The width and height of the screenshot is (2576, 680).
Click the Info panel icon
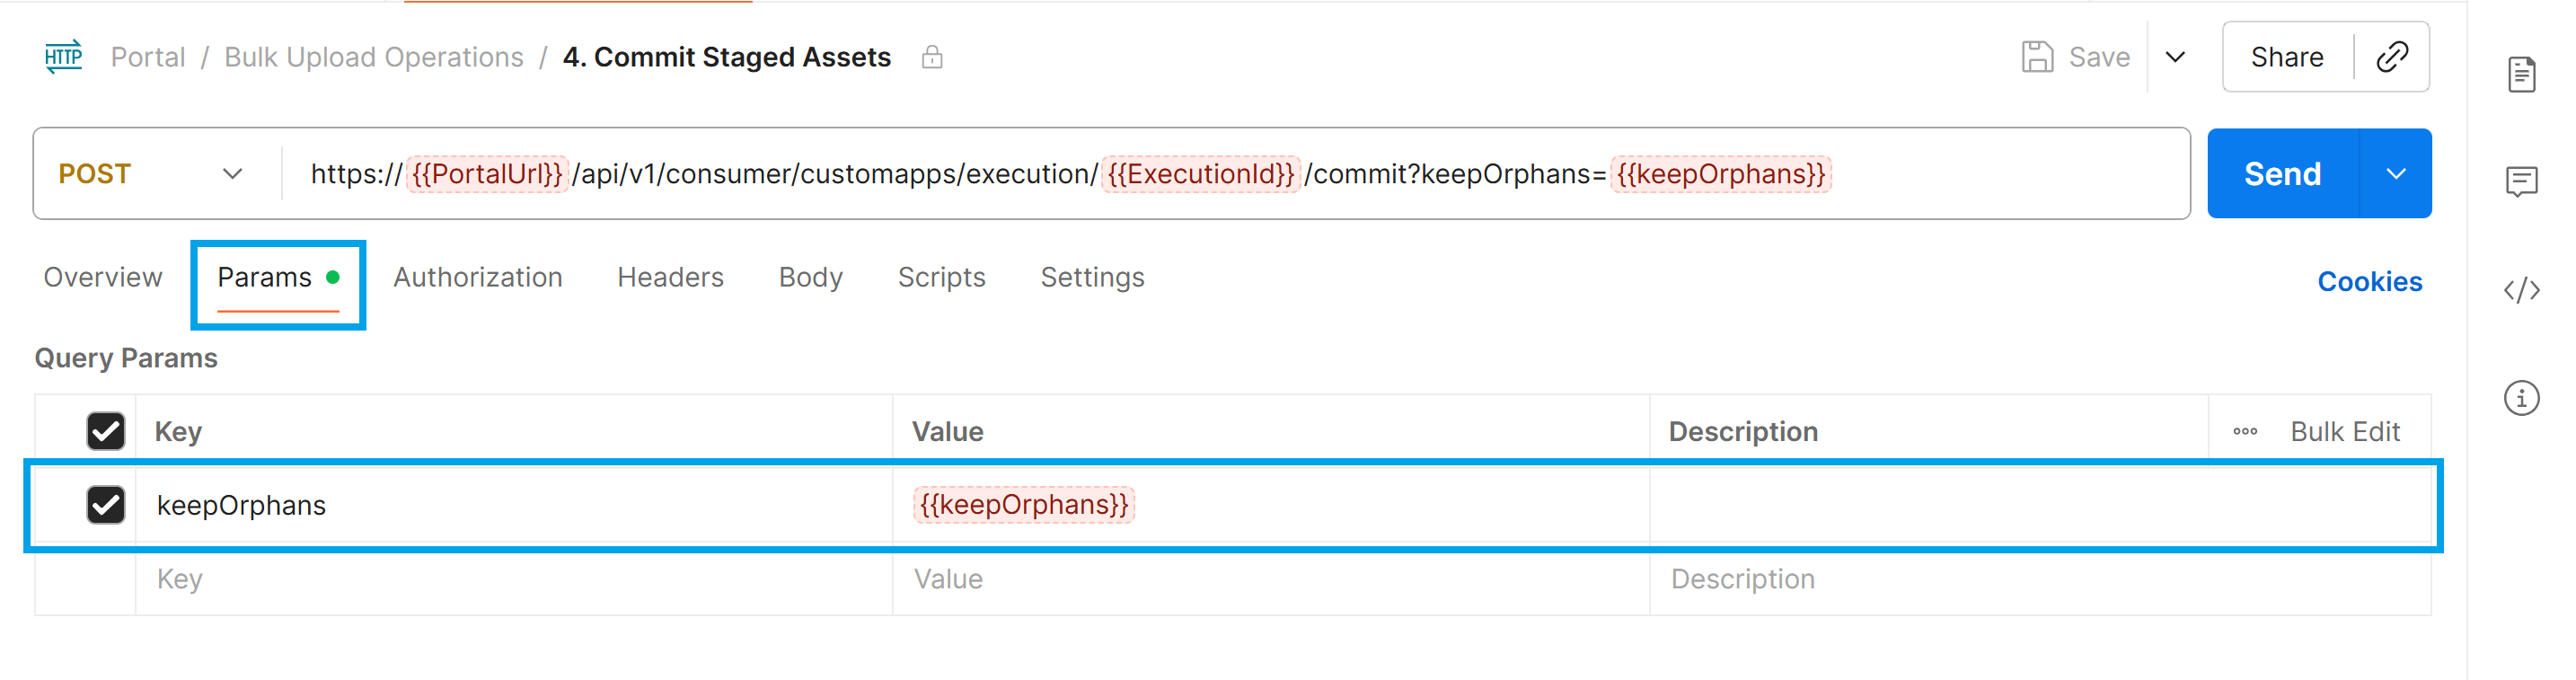2524,397
